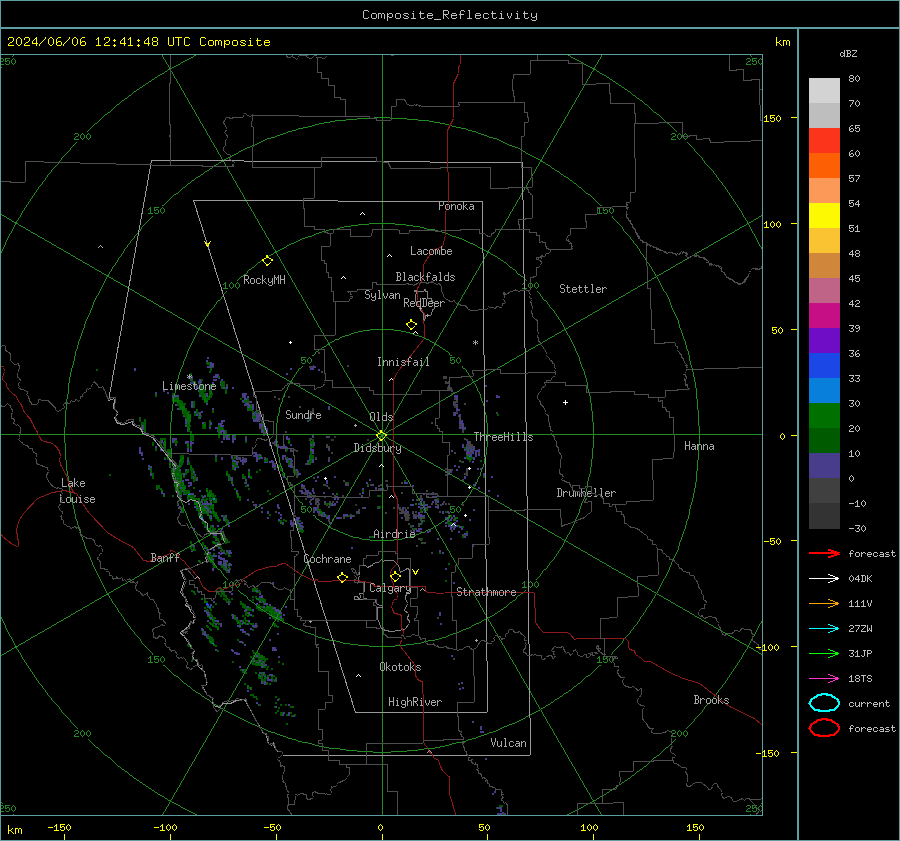Click the light gray 80-70 dBZ swatch
900x841 pixels.
pos(824,91)
